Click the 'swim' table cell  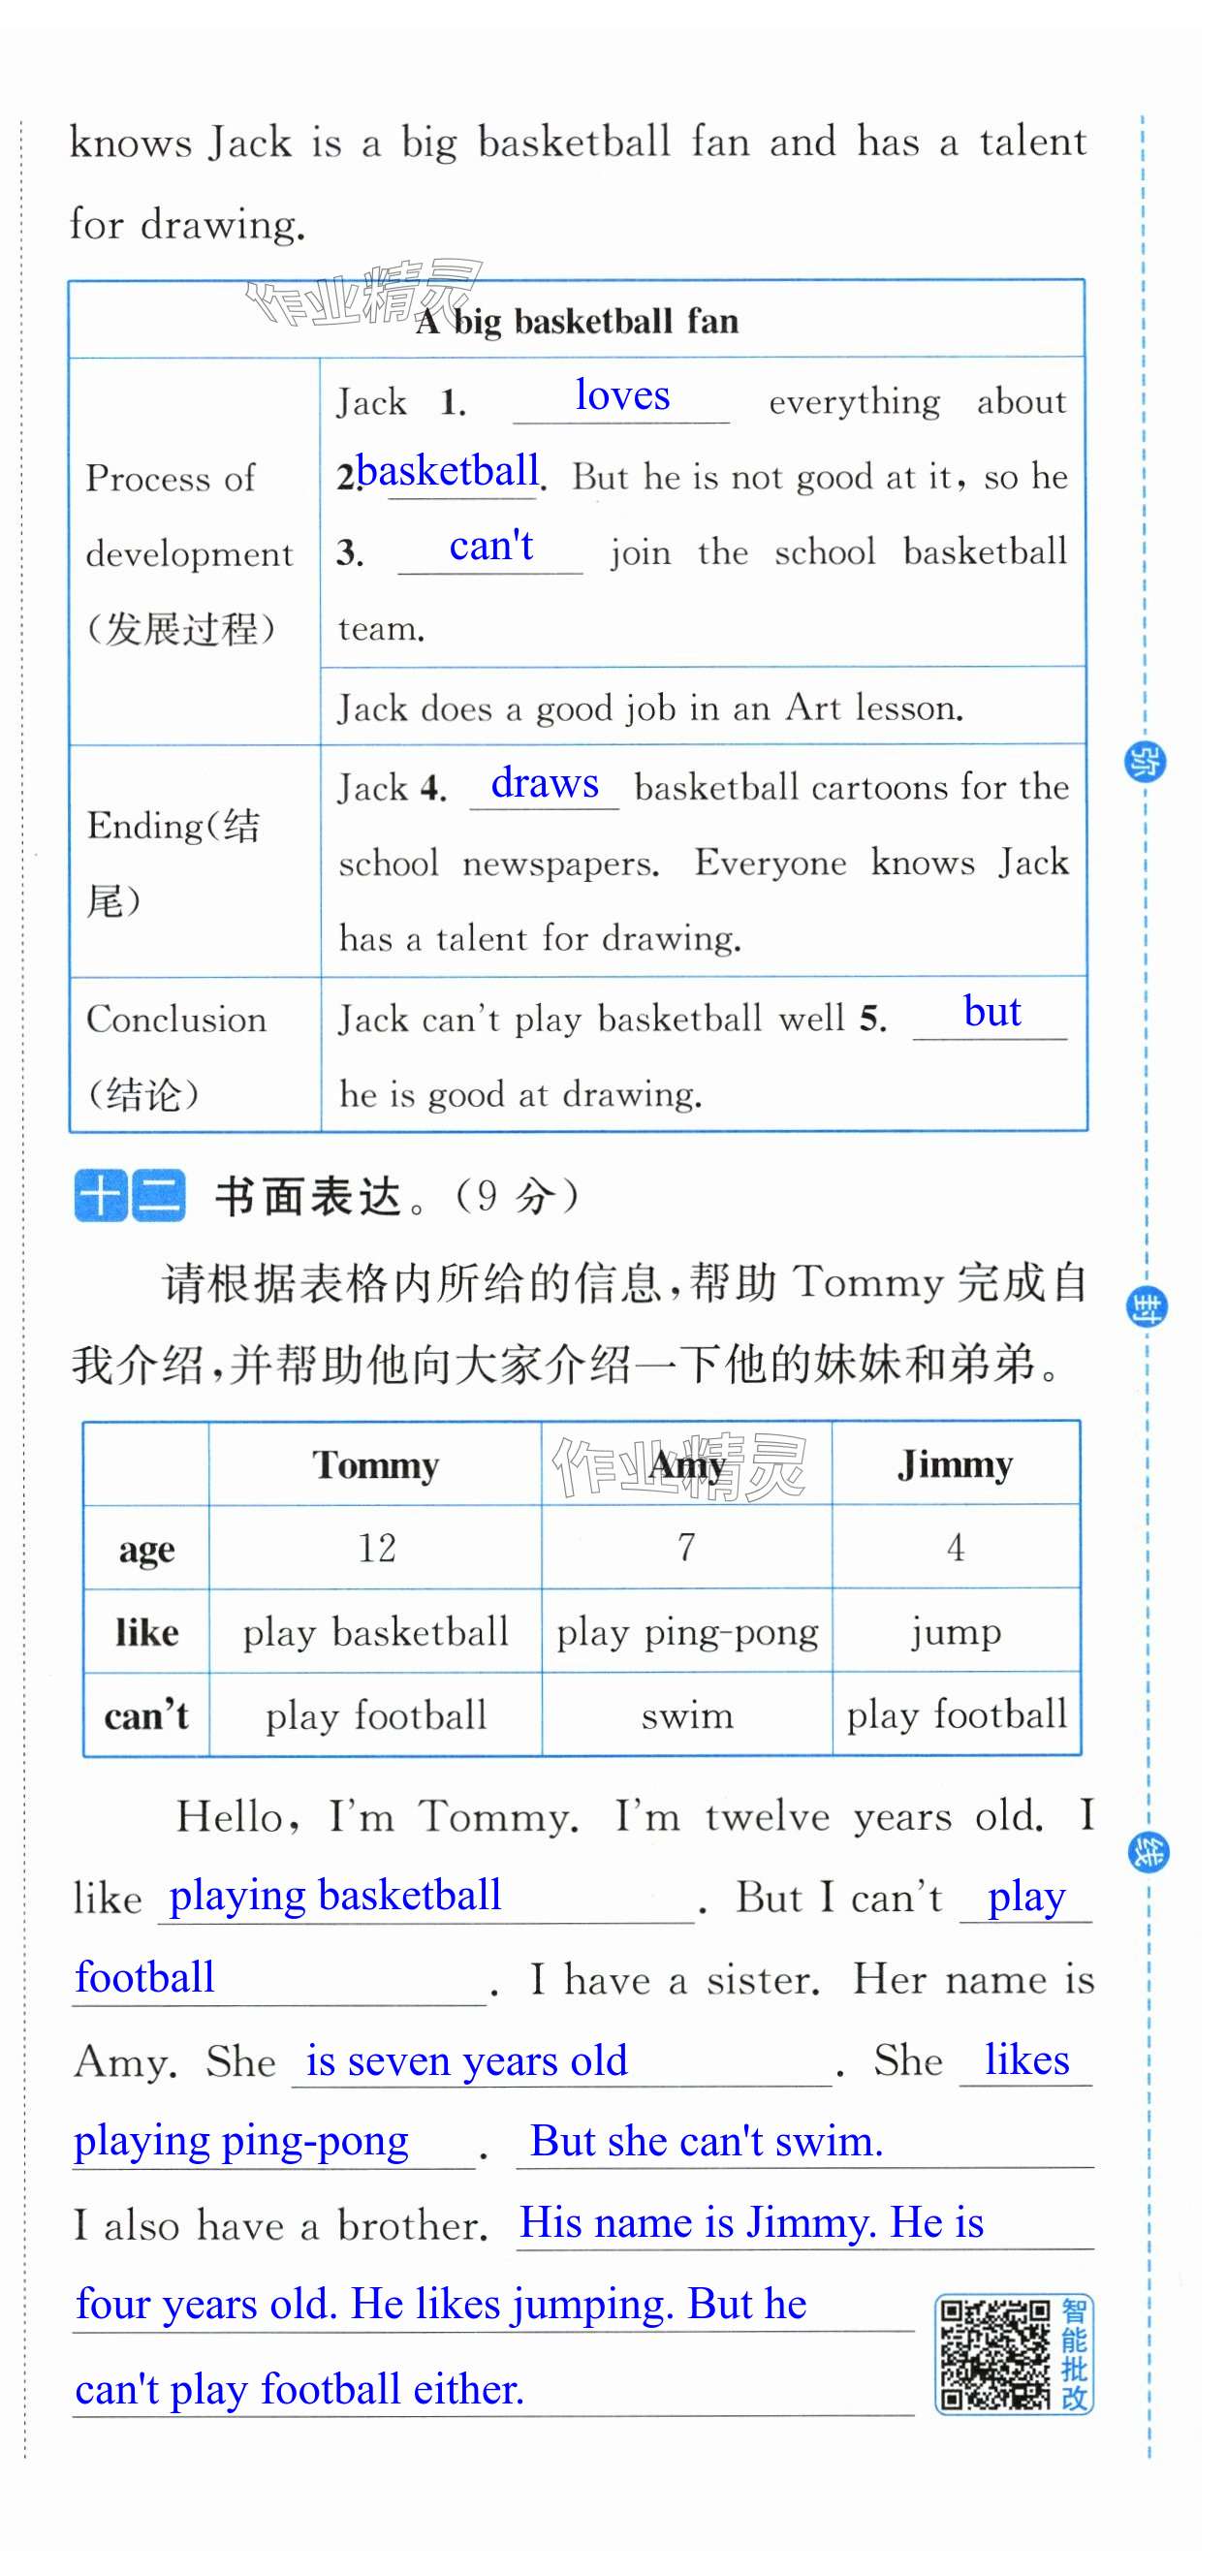(687, 1717)
